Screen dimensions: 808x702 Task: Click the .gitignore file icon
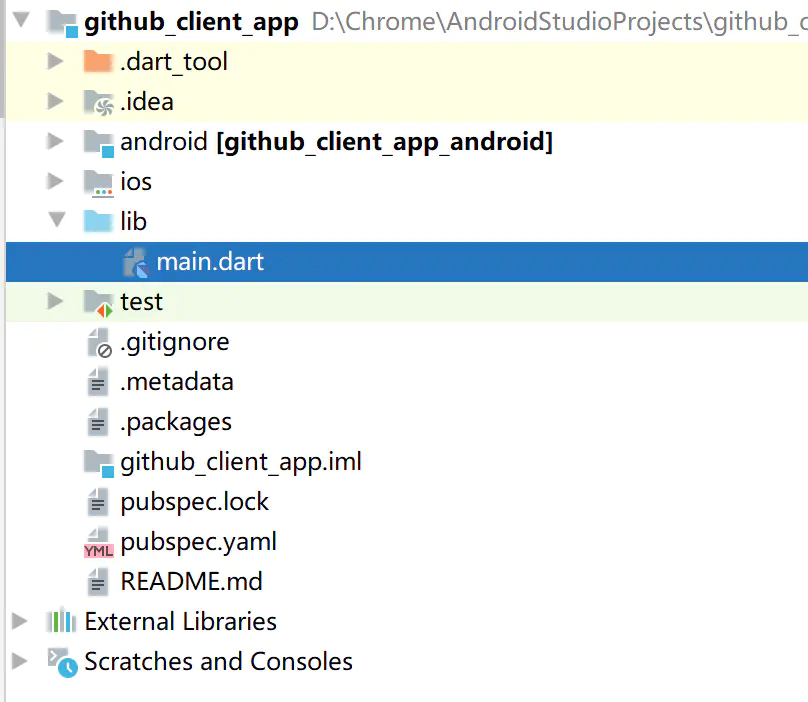(98, 342)
